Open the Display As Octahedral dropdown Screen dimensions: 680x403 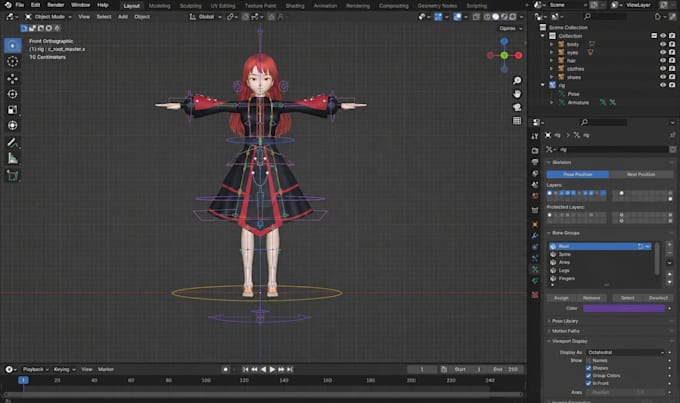(626, 353)
